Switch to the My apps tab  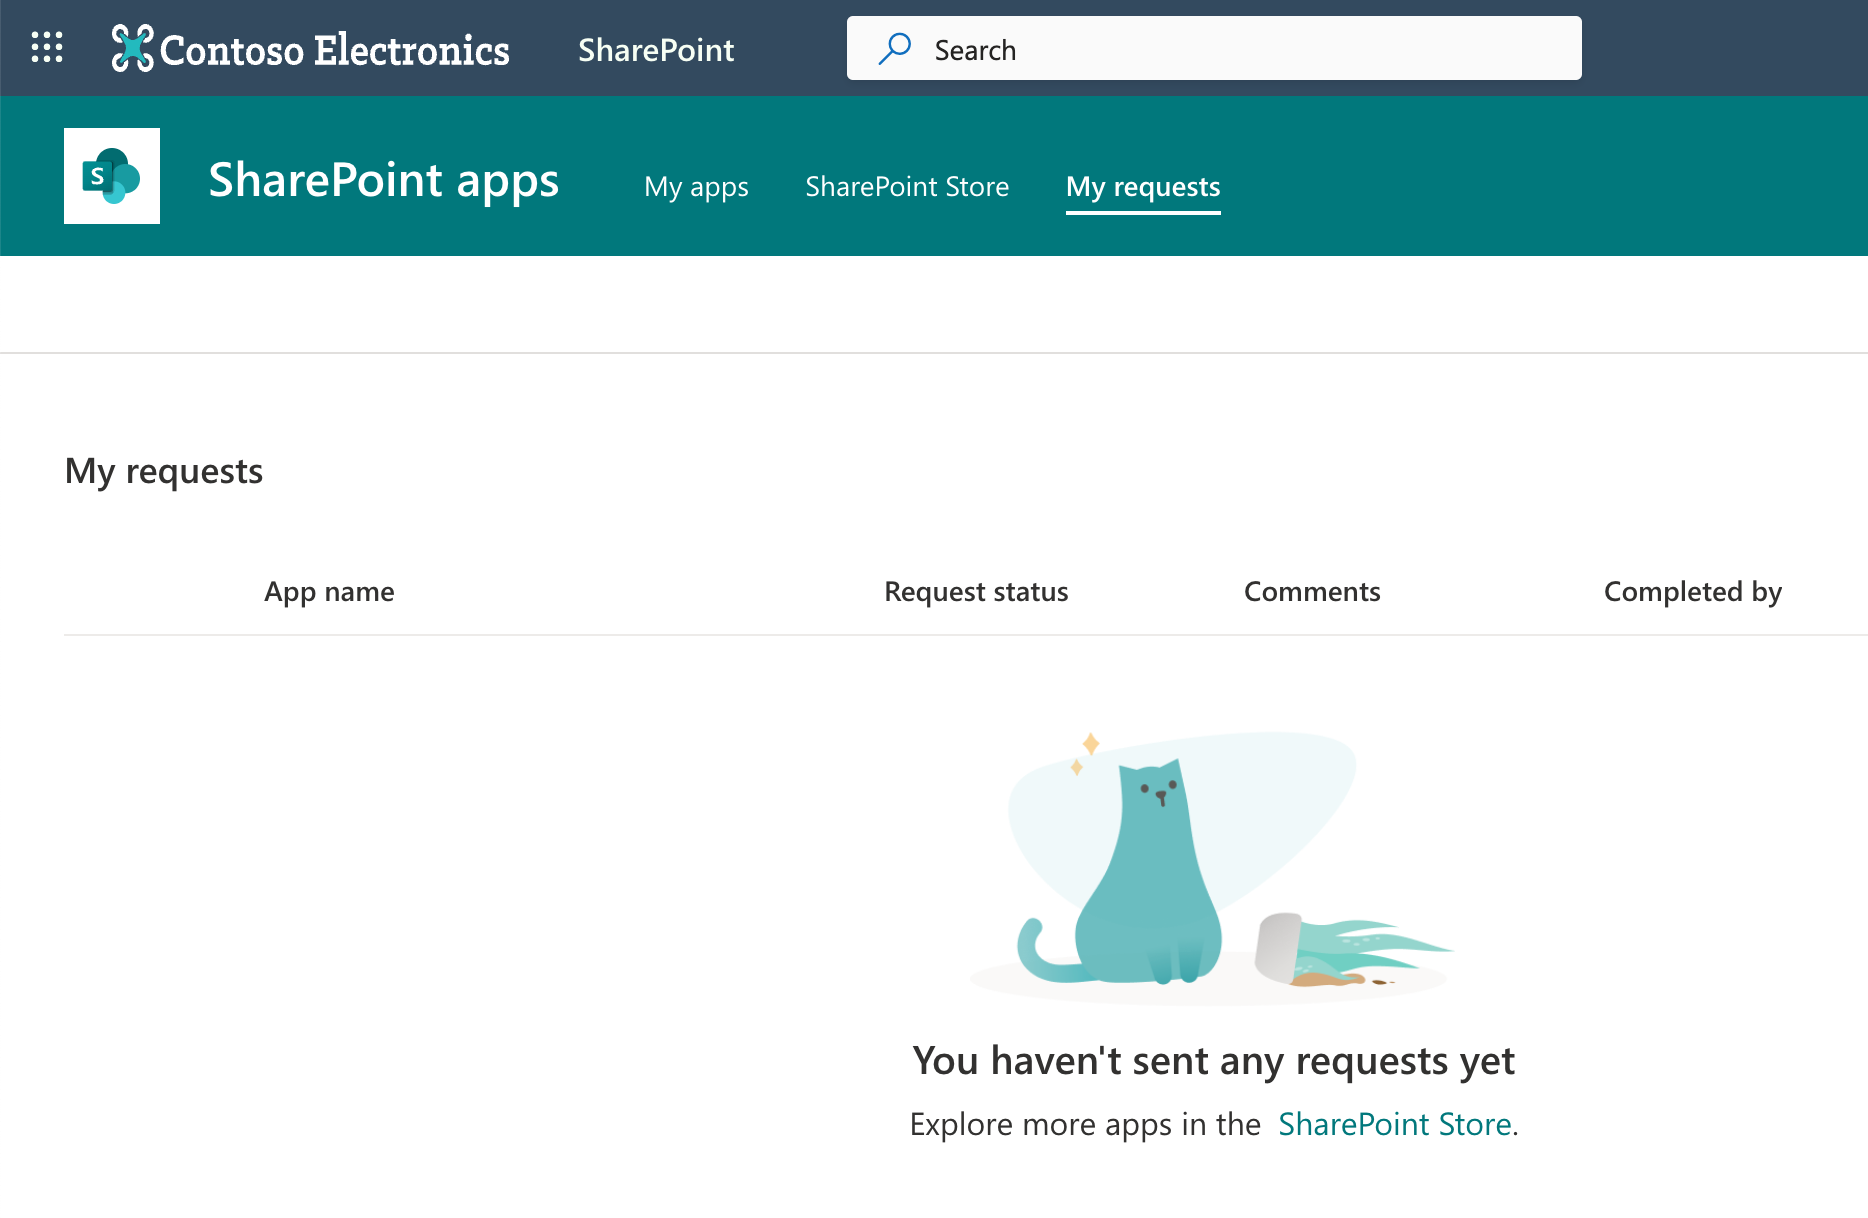[696, 187]
